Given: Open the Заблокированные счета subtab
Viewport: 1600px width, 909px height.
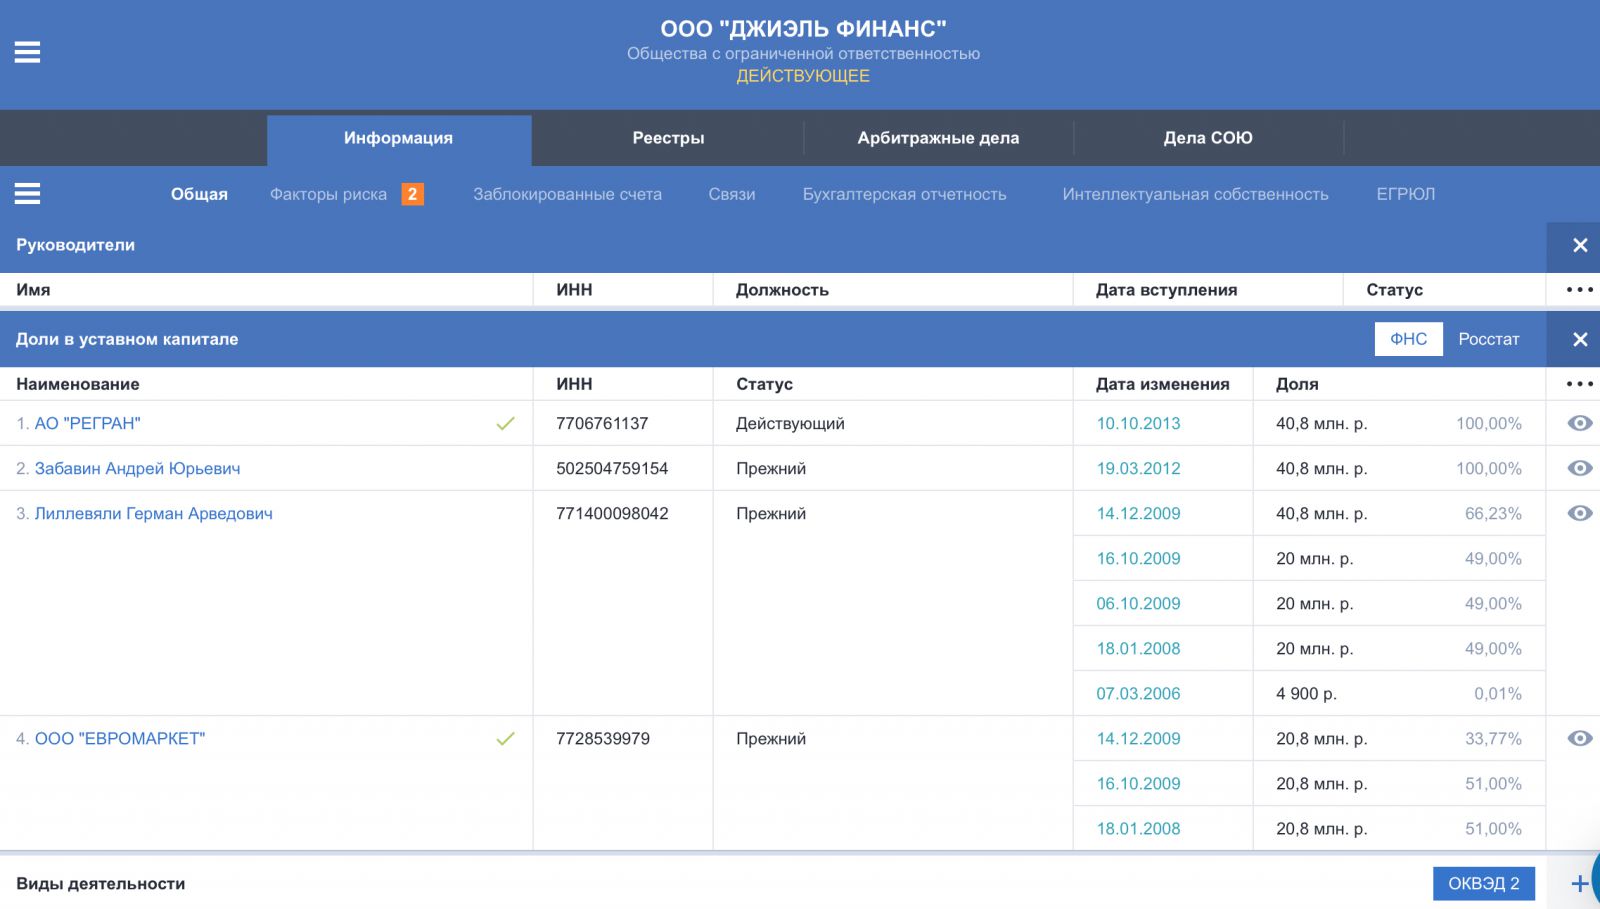Looking at the screenshot, I should click(567, 194).
